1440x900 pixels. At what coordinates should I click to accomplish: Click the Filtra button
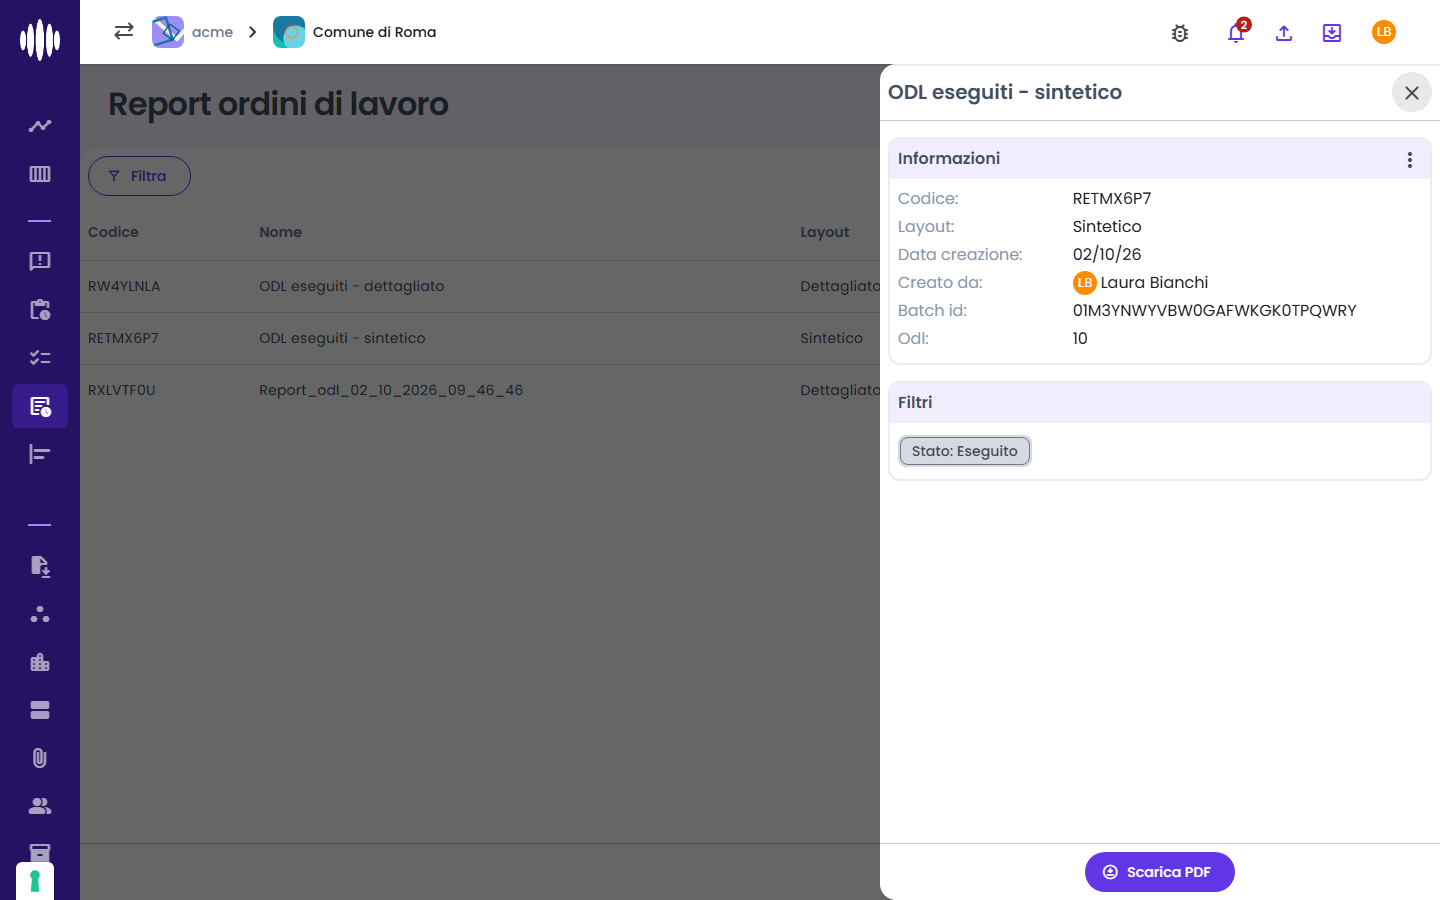click(139, 176)
